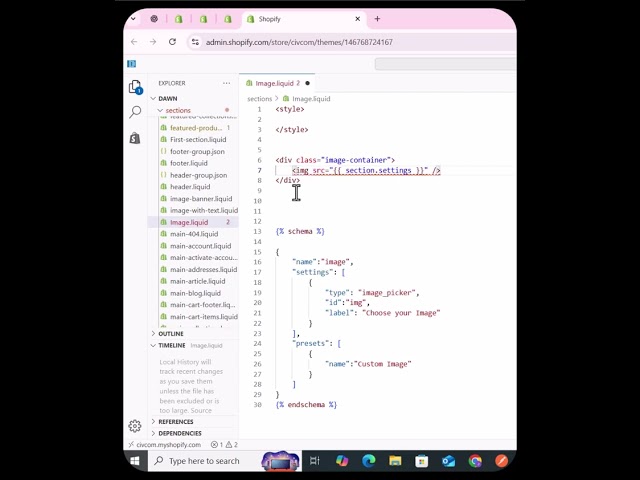Click the unsaved dot on Image.liquid tab
Viewport: 640px width, 480px height.
pyautogui.click(x=307, y=83)
